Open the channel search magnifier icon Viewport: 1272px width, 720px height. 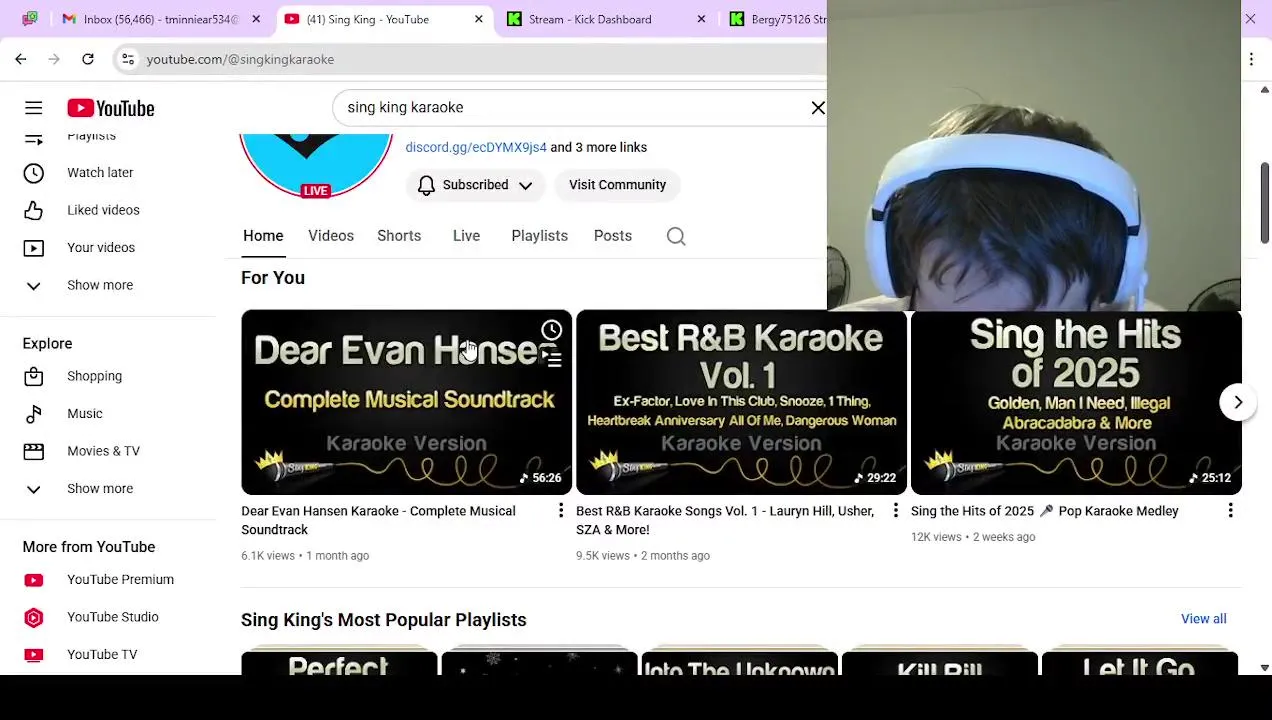pos(676,236)
